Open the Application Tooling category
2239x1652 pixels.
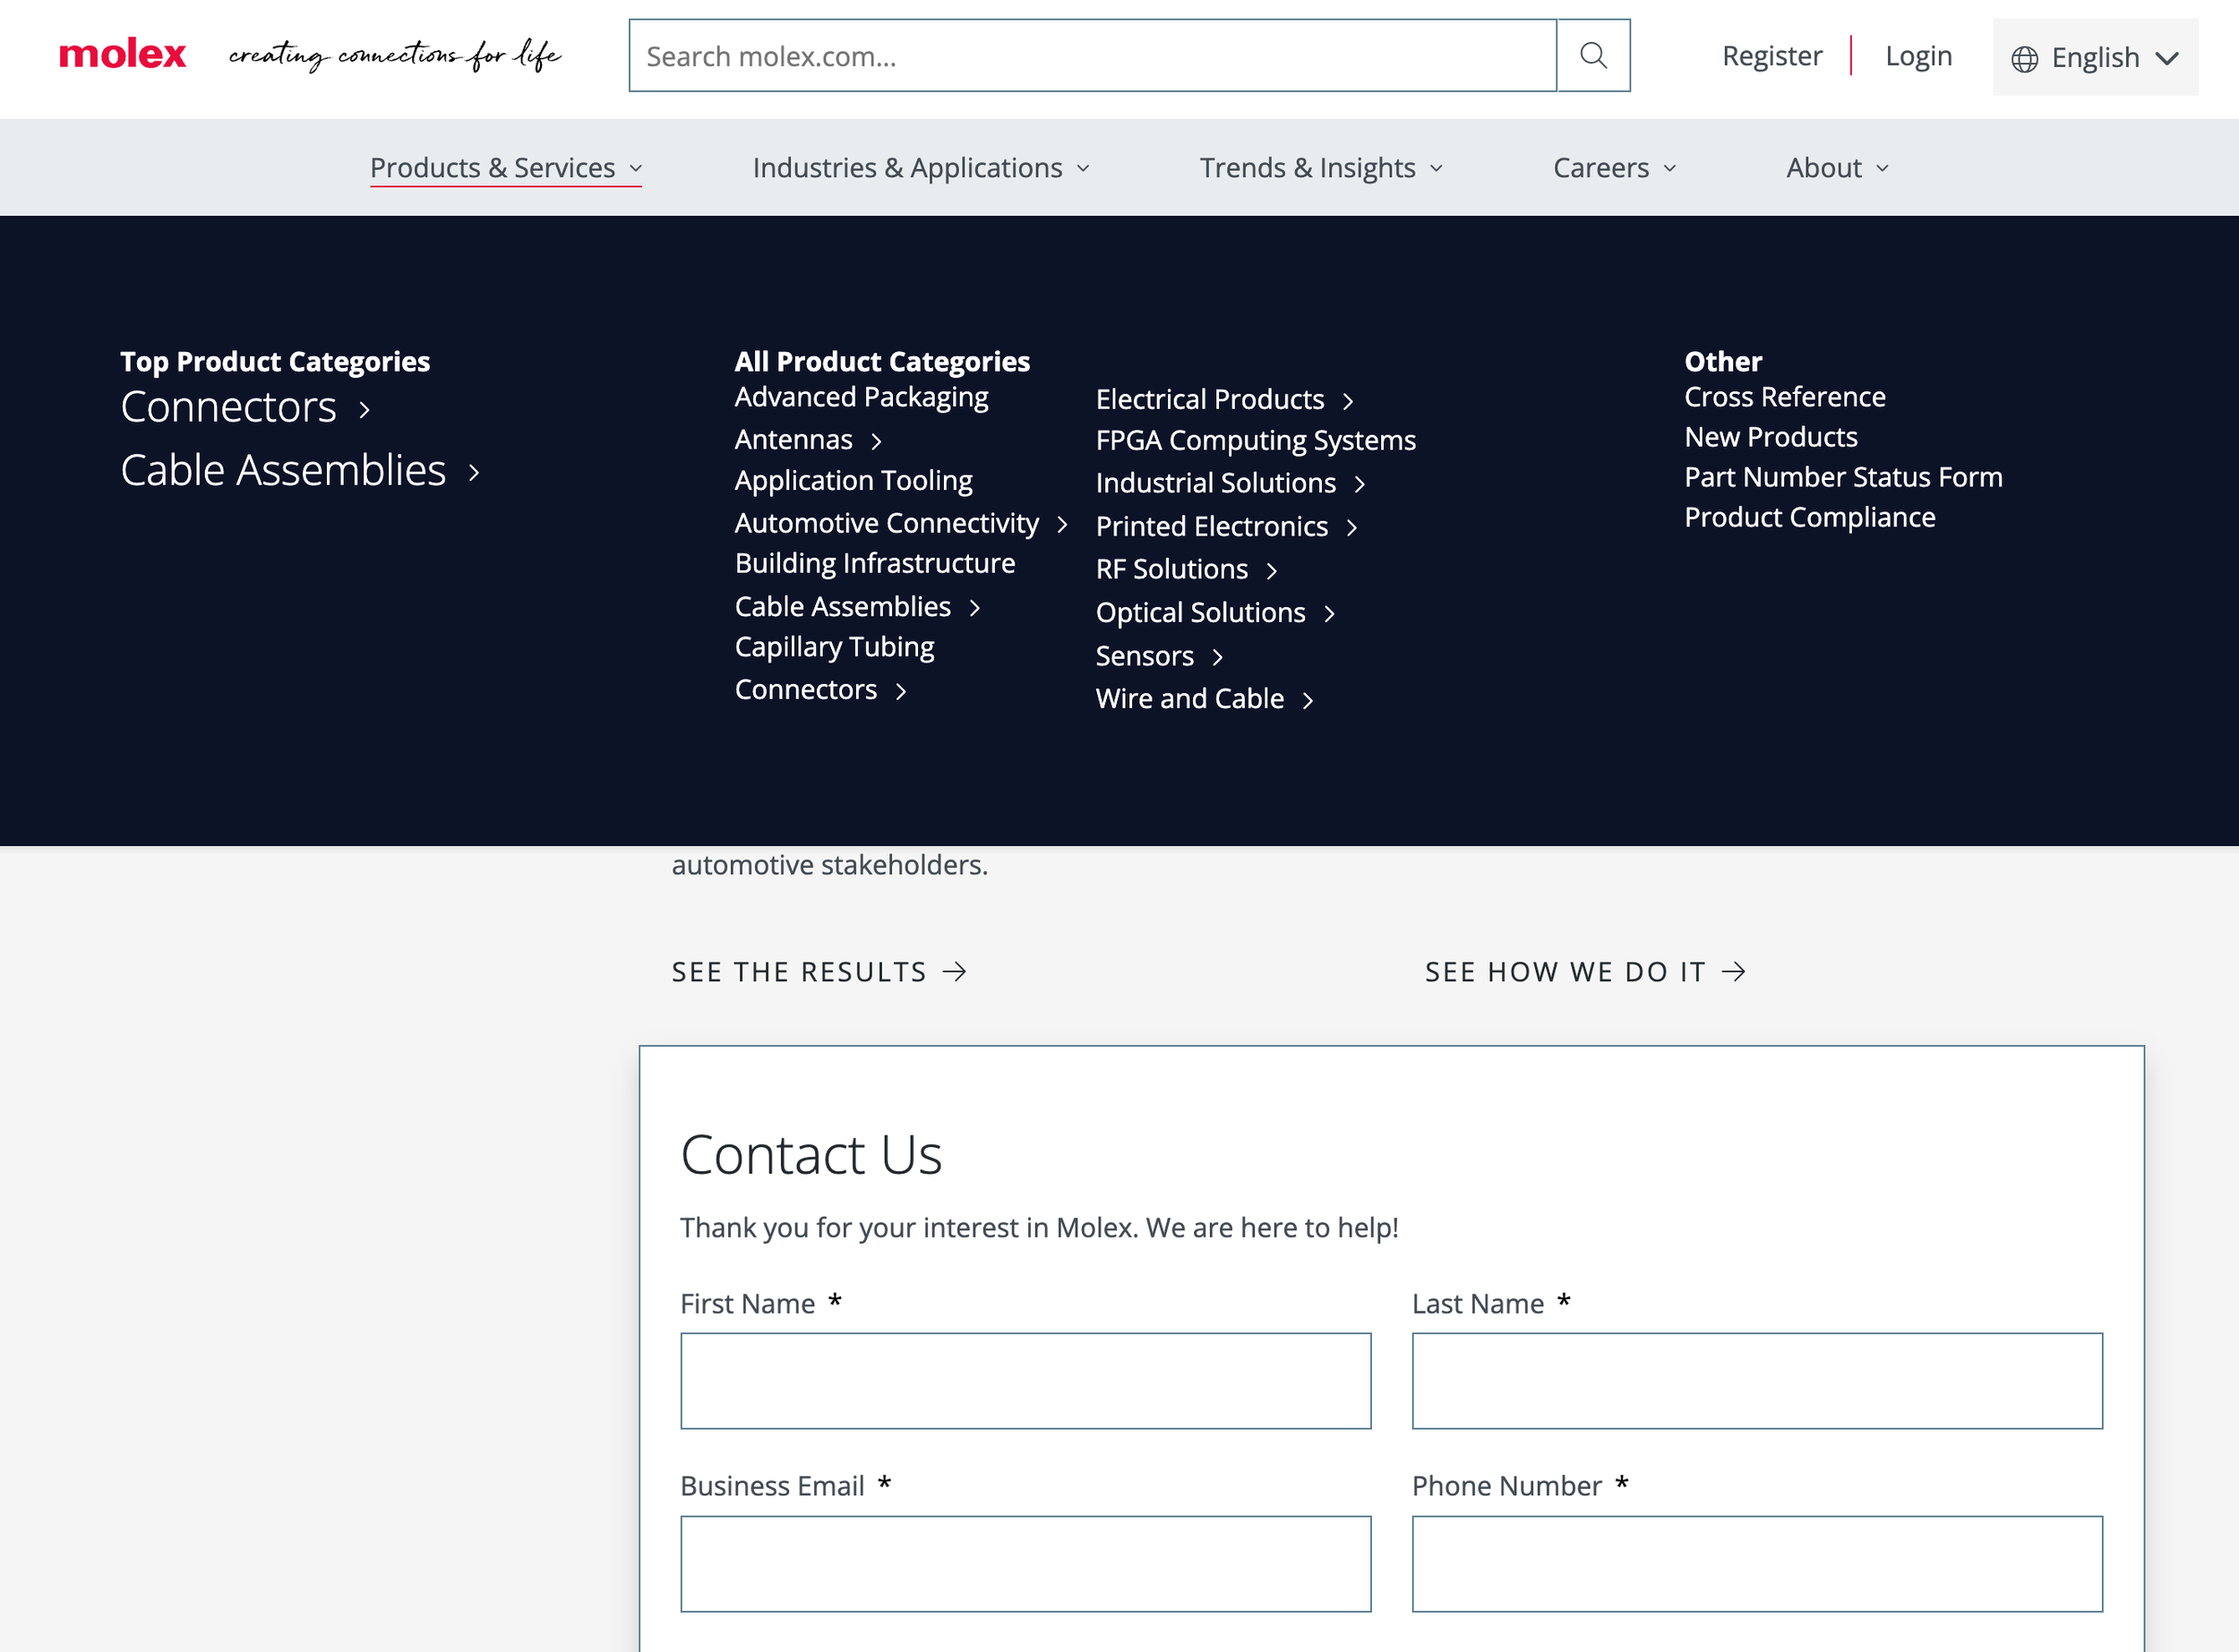click(x=853, y=481)
